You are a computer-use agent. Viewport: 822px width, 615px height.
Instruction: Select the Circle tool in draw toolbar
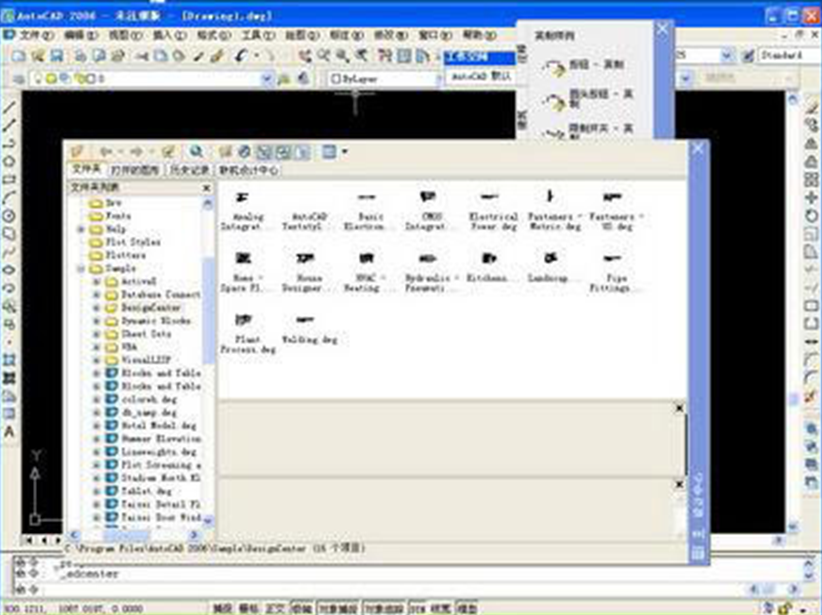click(x=9, y=215)
